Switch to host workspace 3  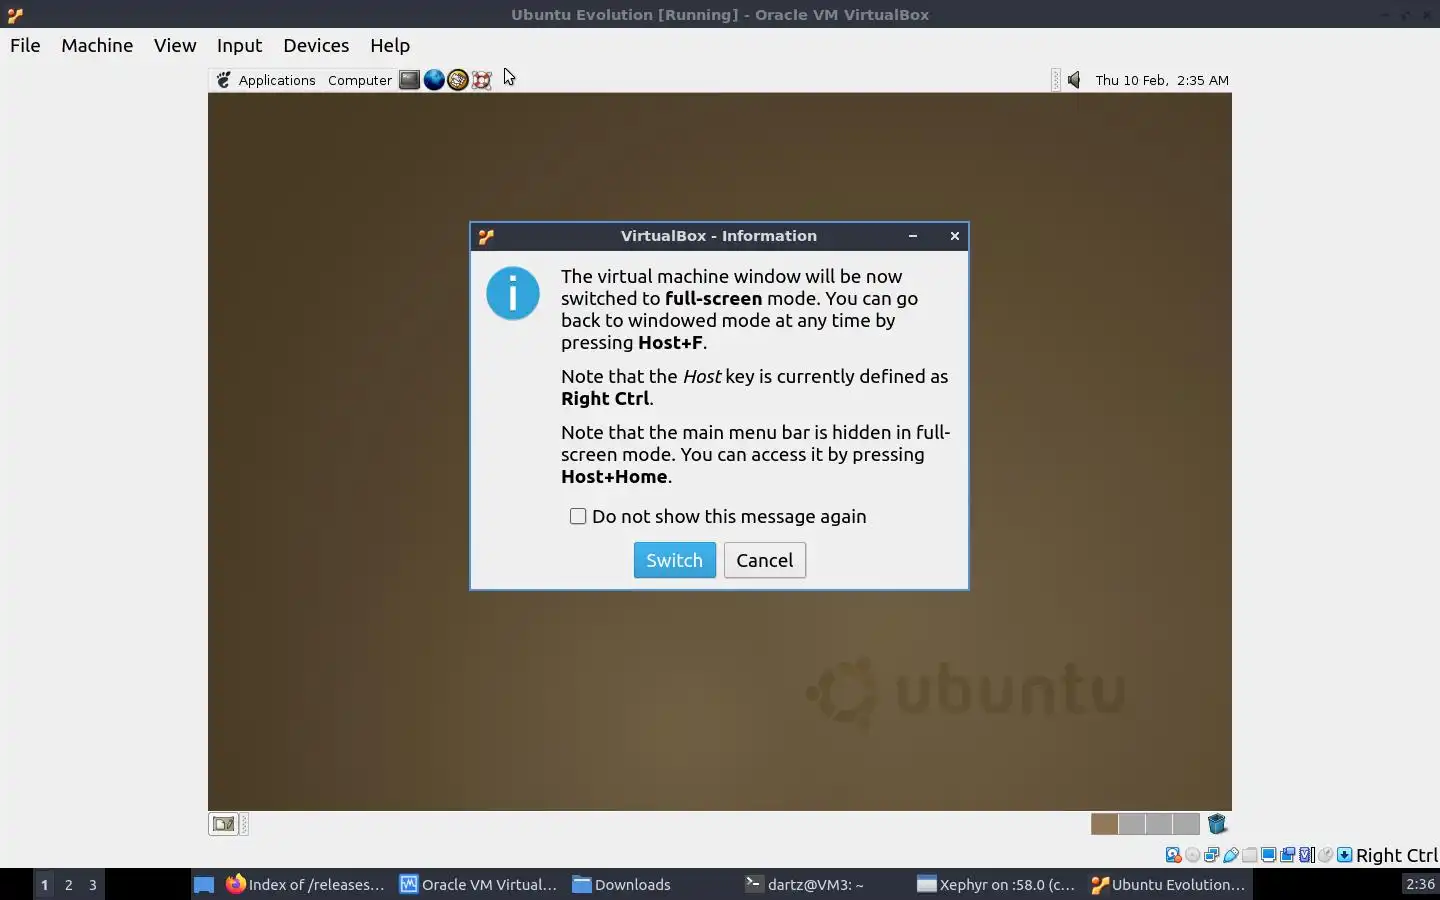93,884
